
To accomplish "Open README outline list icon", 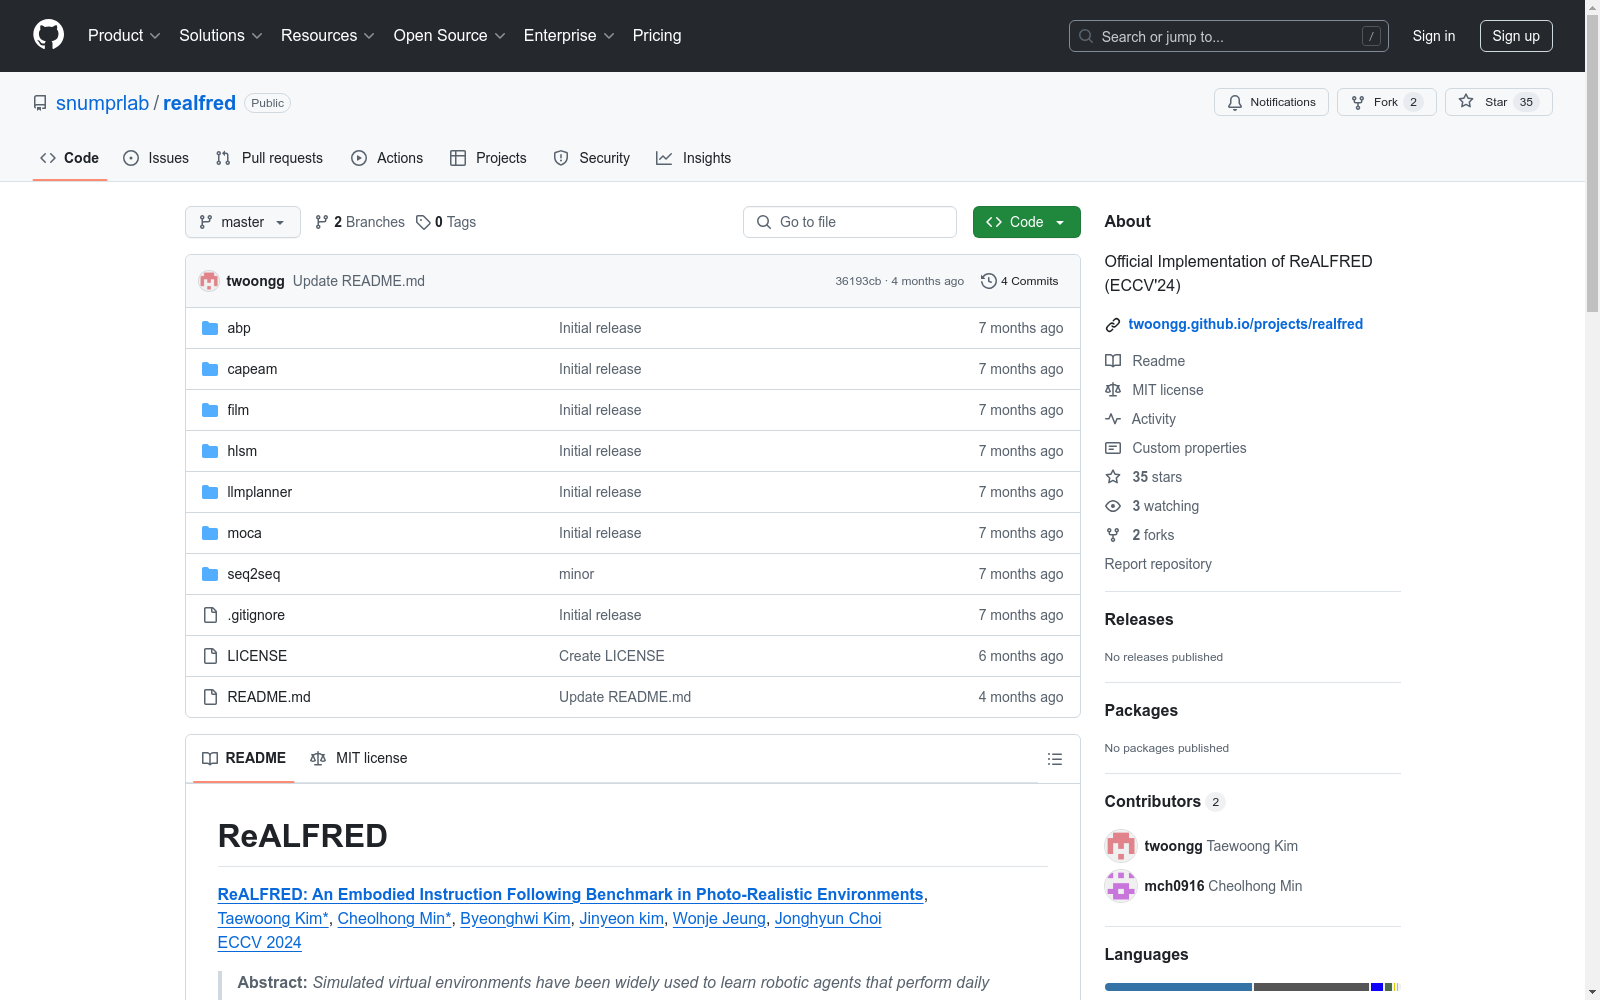I will pyautogui.click(x=1054, y=759).
